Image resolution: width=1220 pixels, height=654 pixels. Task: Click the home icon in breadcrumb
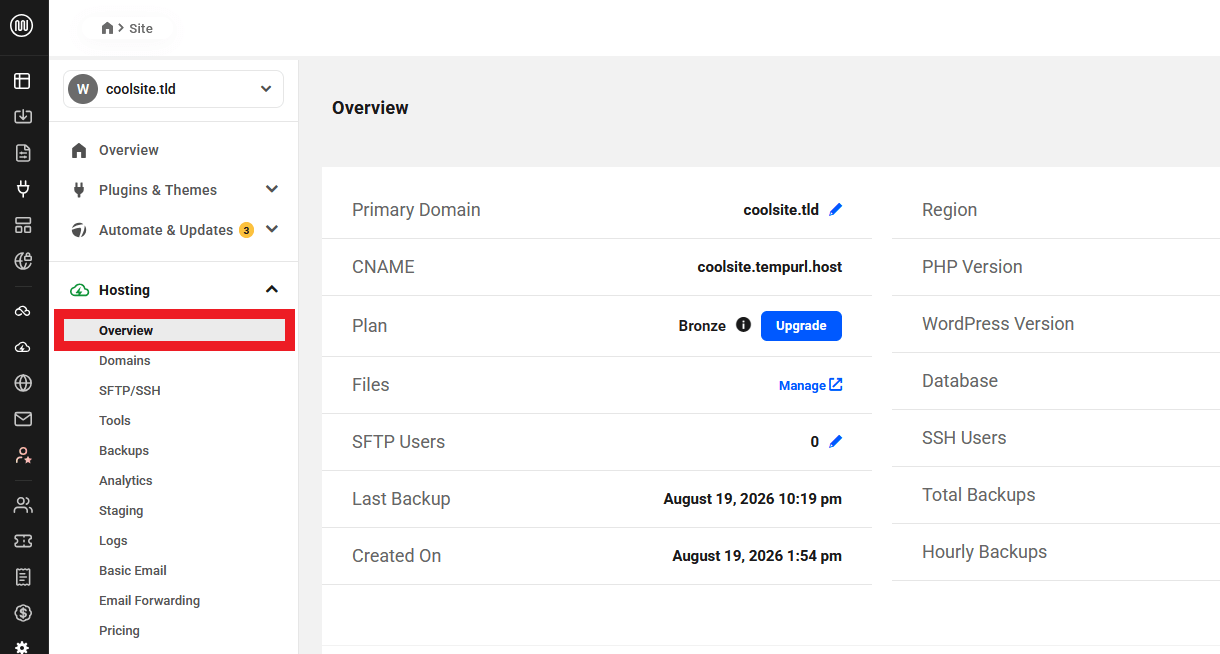[108, 28]
